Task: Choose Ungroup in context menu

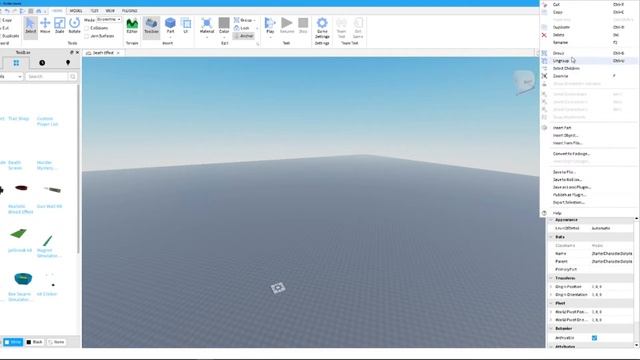Action: (589, 61)
